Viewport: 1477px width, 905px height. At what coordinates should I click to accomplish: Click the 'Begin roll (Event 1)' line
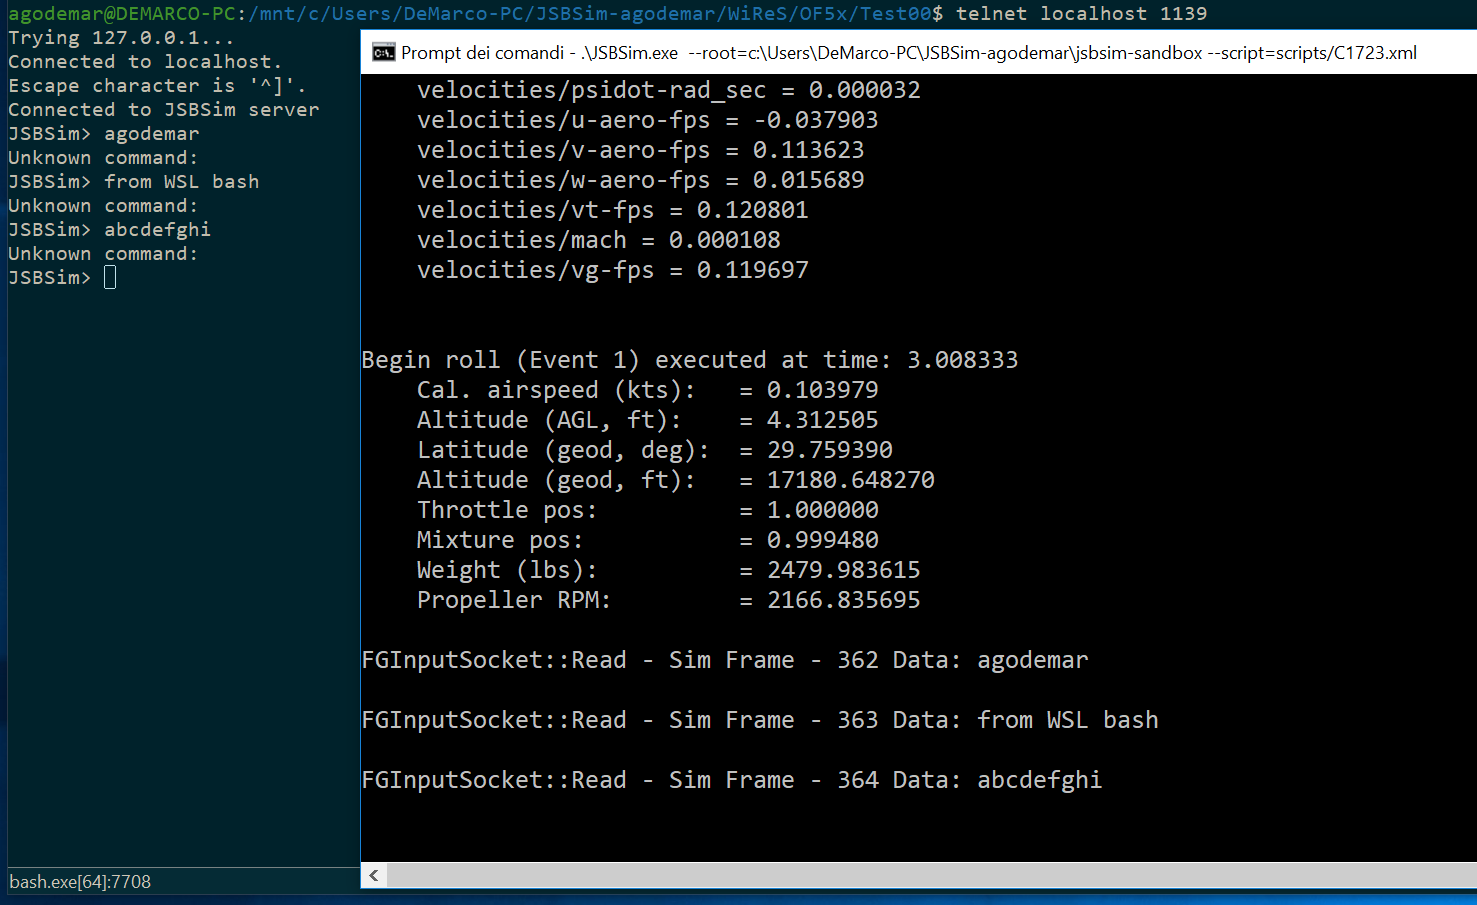690,360
